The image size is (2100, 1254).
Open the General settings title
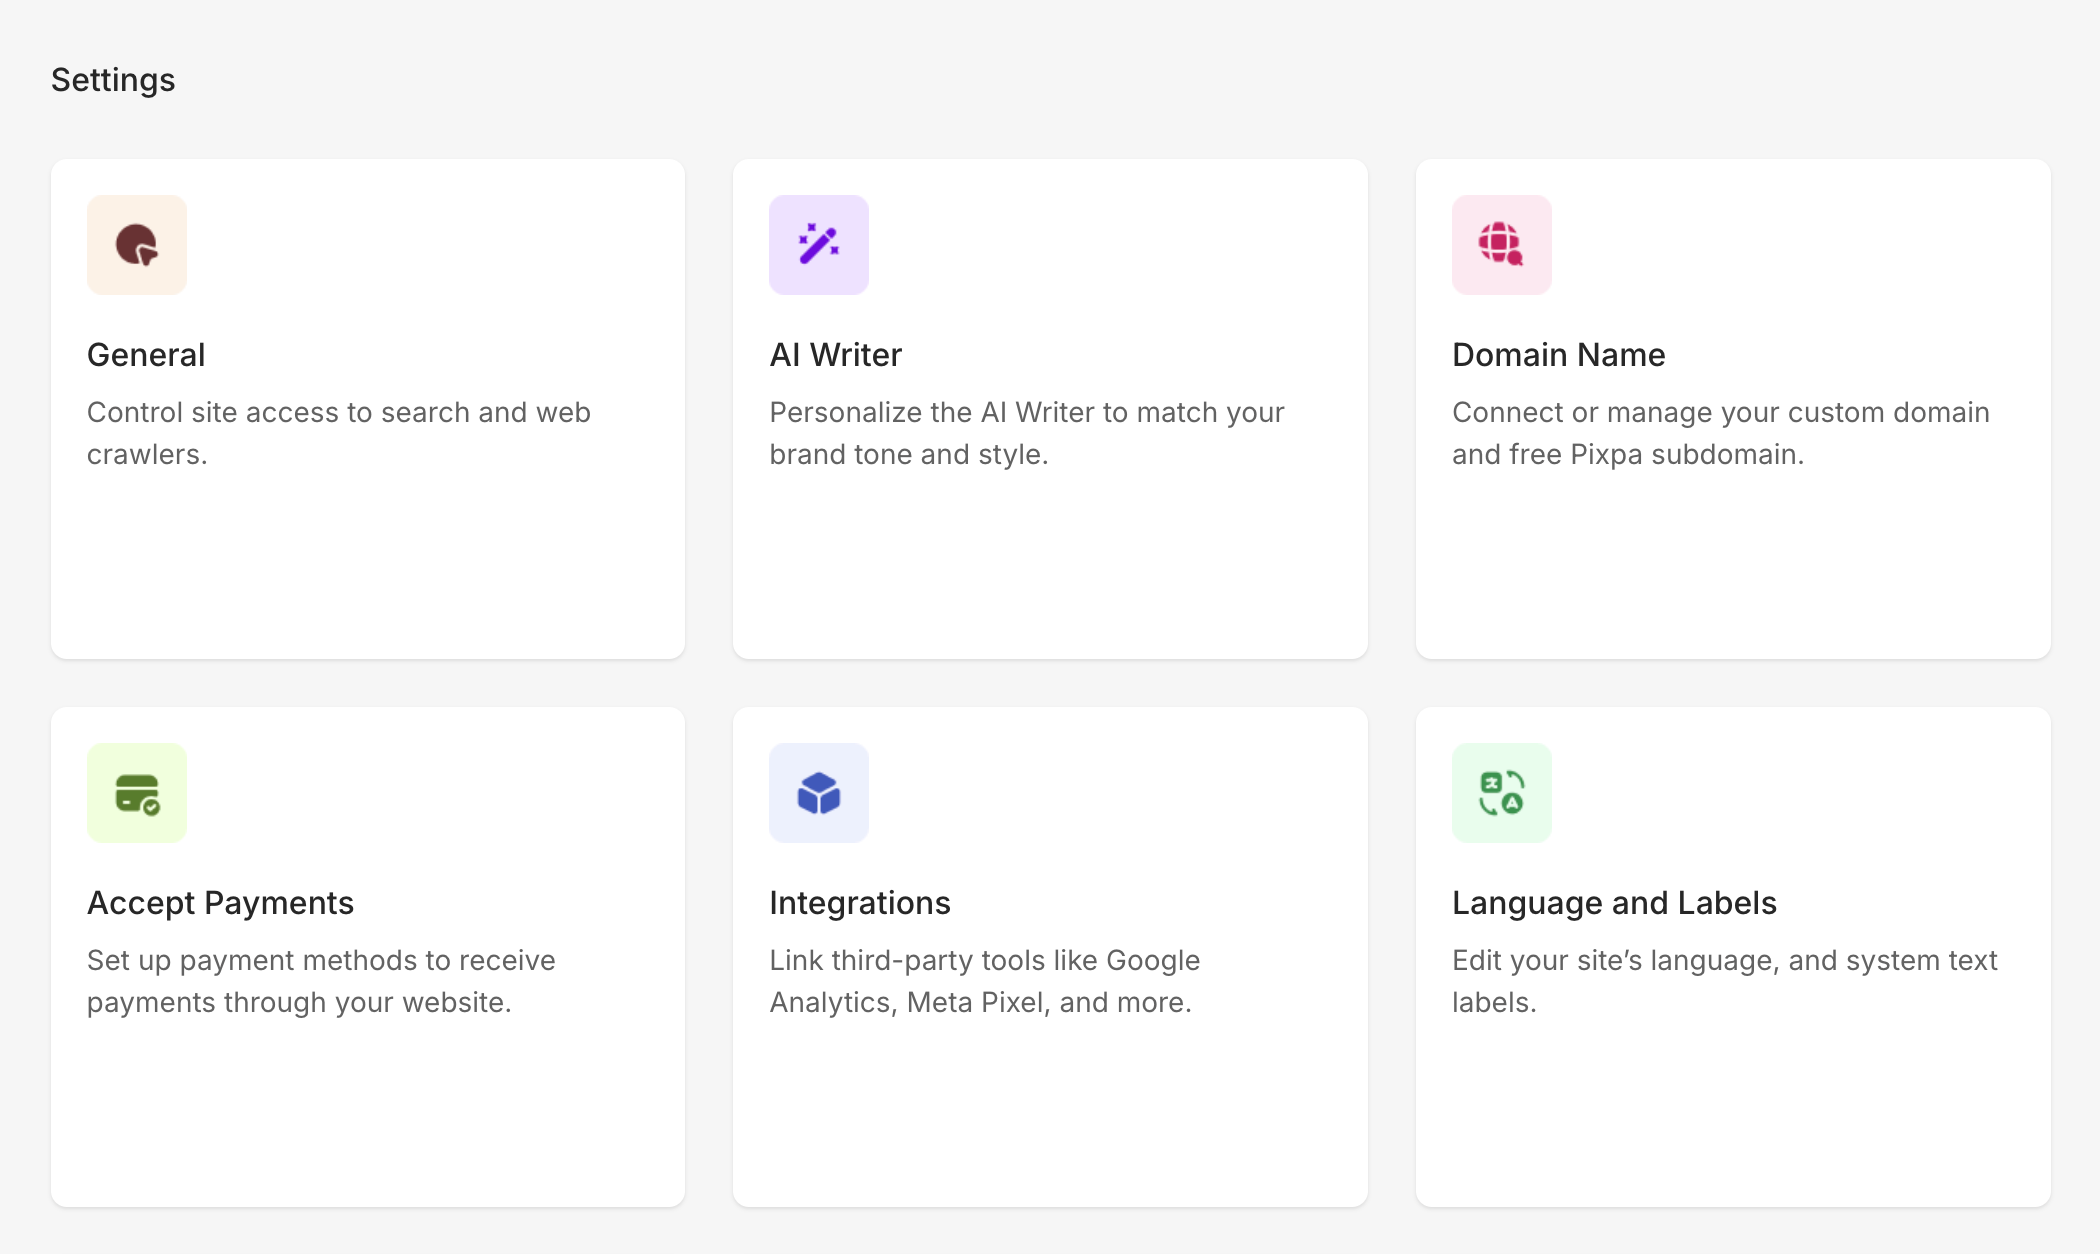[x=146, y=355]
